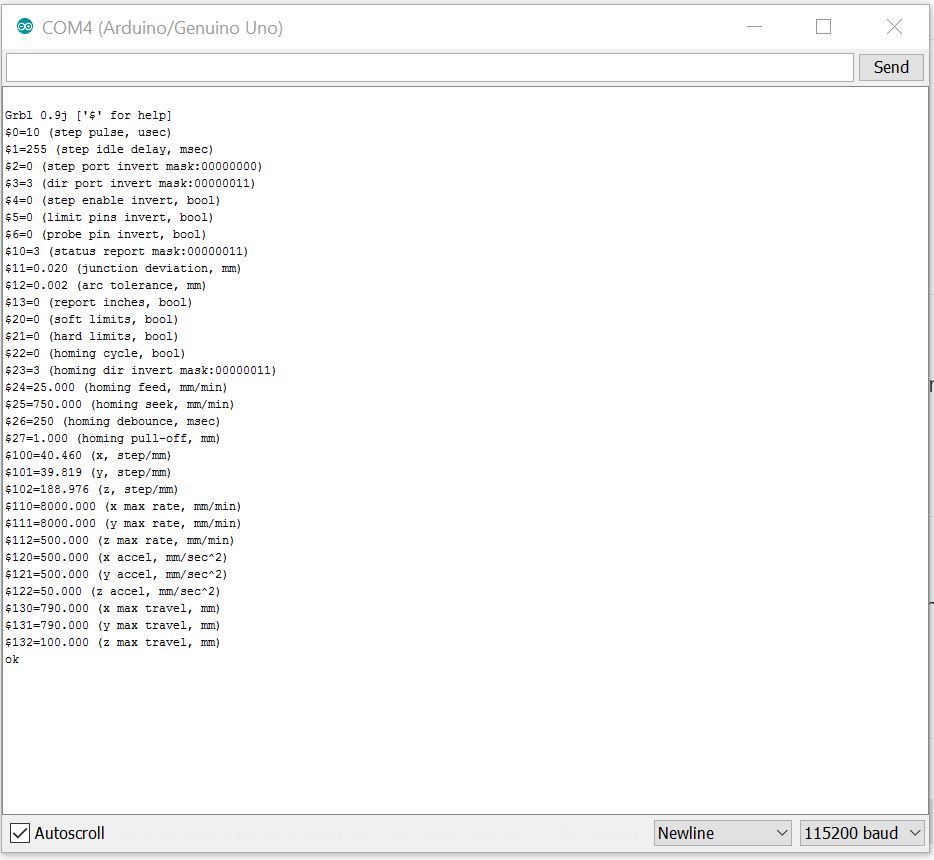Click the '$25=750.000 (homing seek, mm/min)' line
Screen dimensions: 934x860
coord(120,404)
